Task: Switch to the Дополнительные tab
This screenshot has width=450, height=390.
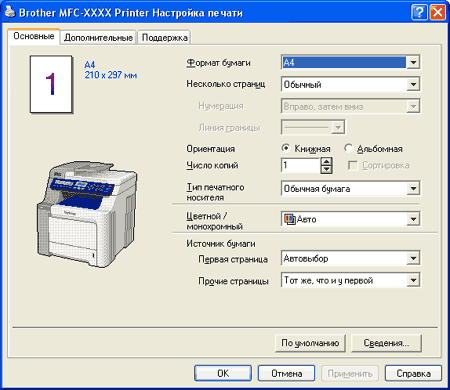Action: pyautogui.click(x=98, y=37)
